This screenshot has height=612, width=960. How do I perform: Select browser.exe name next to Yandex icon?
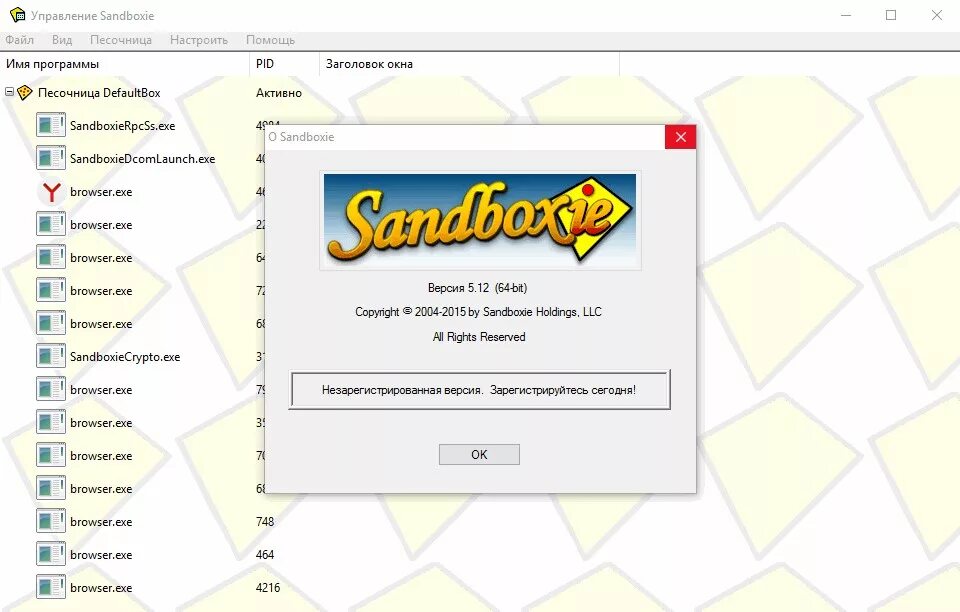tap(101, 192)
